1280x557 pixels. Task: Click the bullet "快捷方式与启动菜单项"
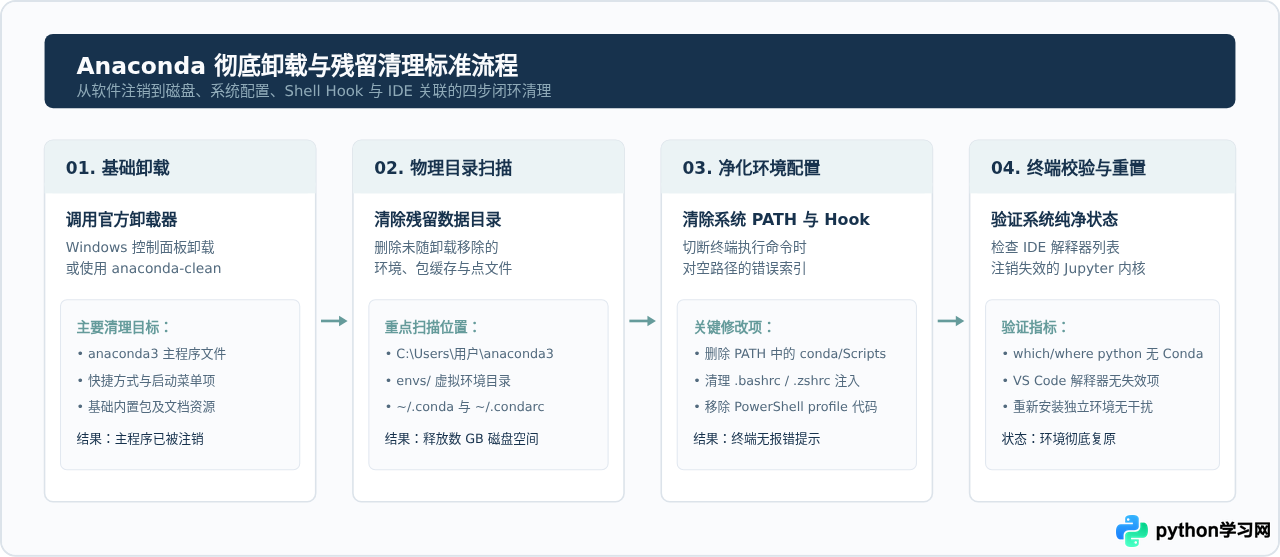(x=146, y=381)
